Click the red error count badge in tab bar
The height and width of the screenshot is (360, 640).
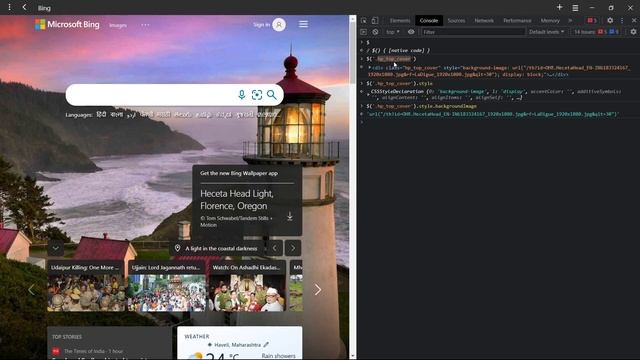592,20
